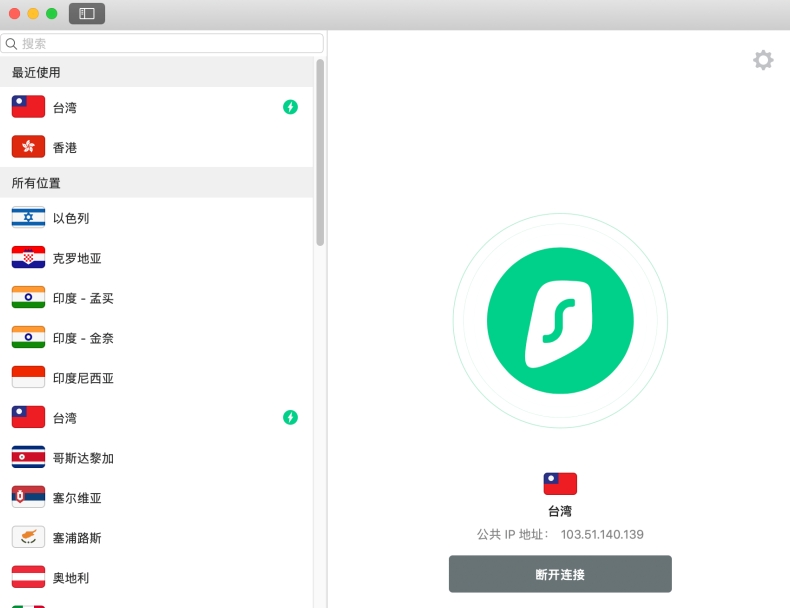Click the search field in the sidebar
The height and width of the screenshot is (608, 790).
(x=162, y=43)
